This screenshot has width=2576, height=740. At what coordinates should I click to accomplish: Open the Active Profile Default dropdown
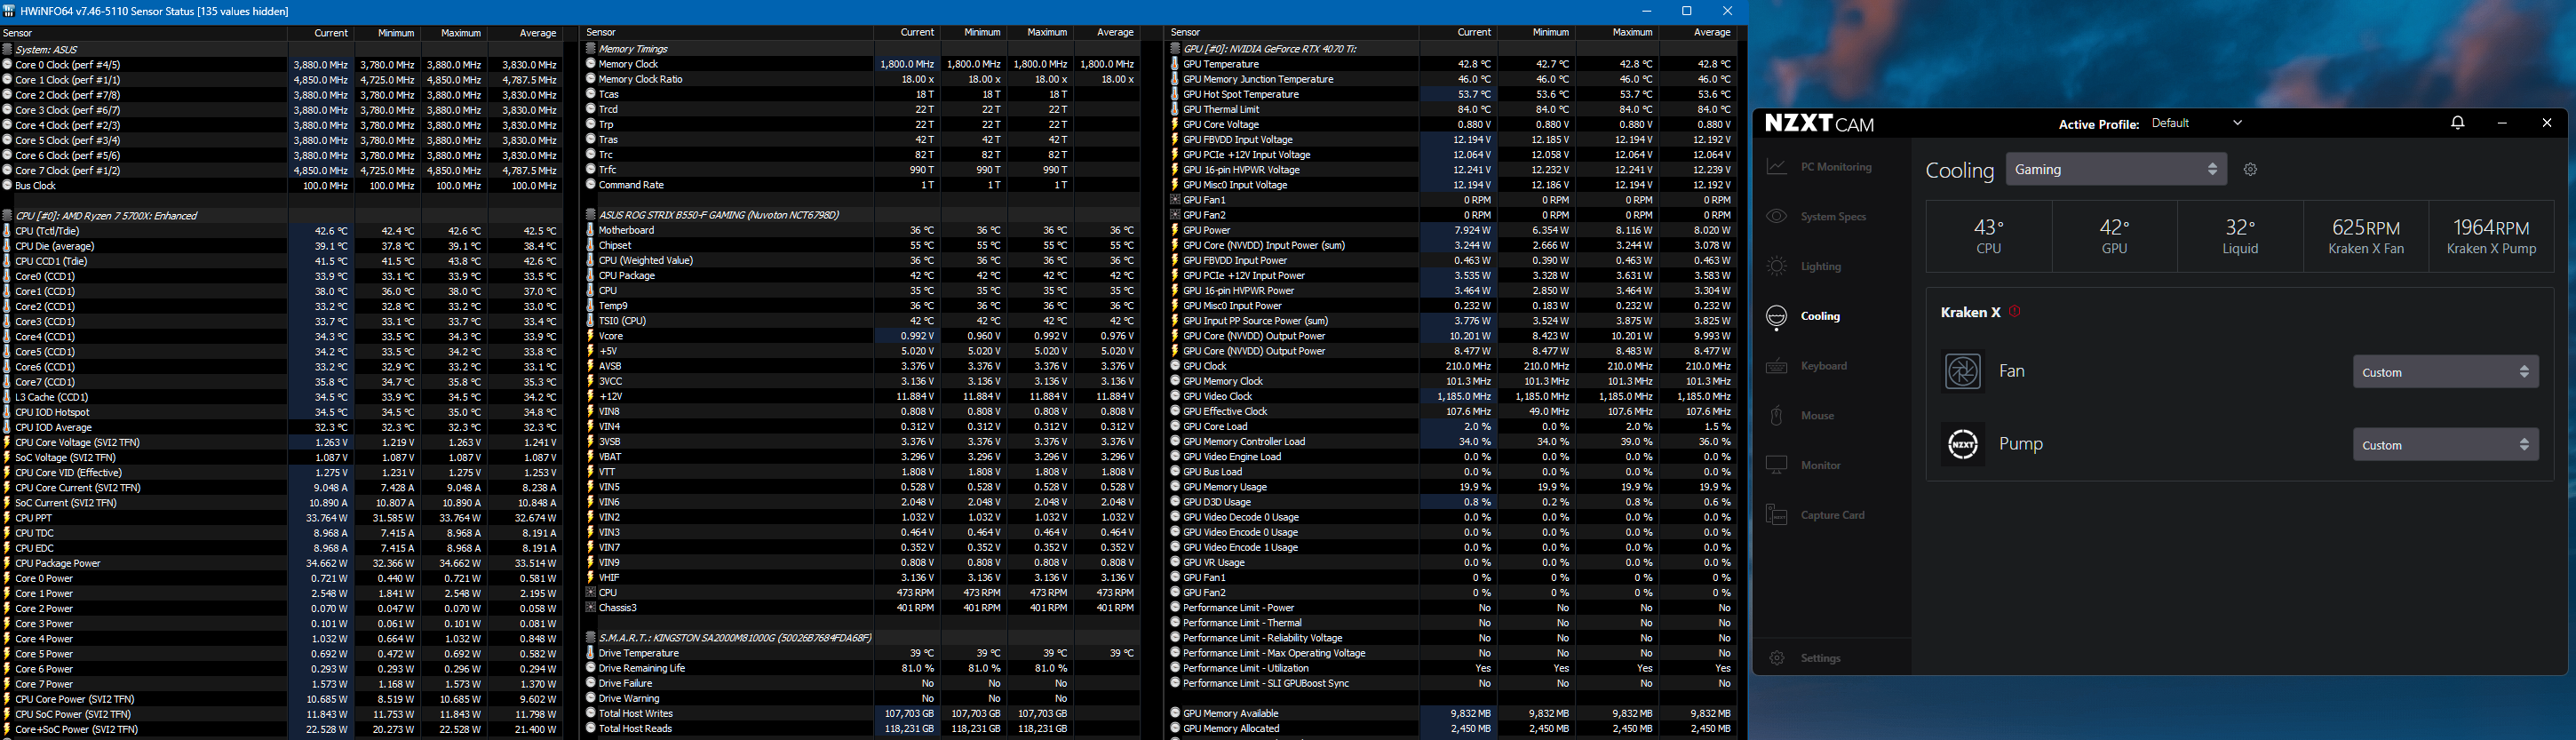pos(2196,123)
